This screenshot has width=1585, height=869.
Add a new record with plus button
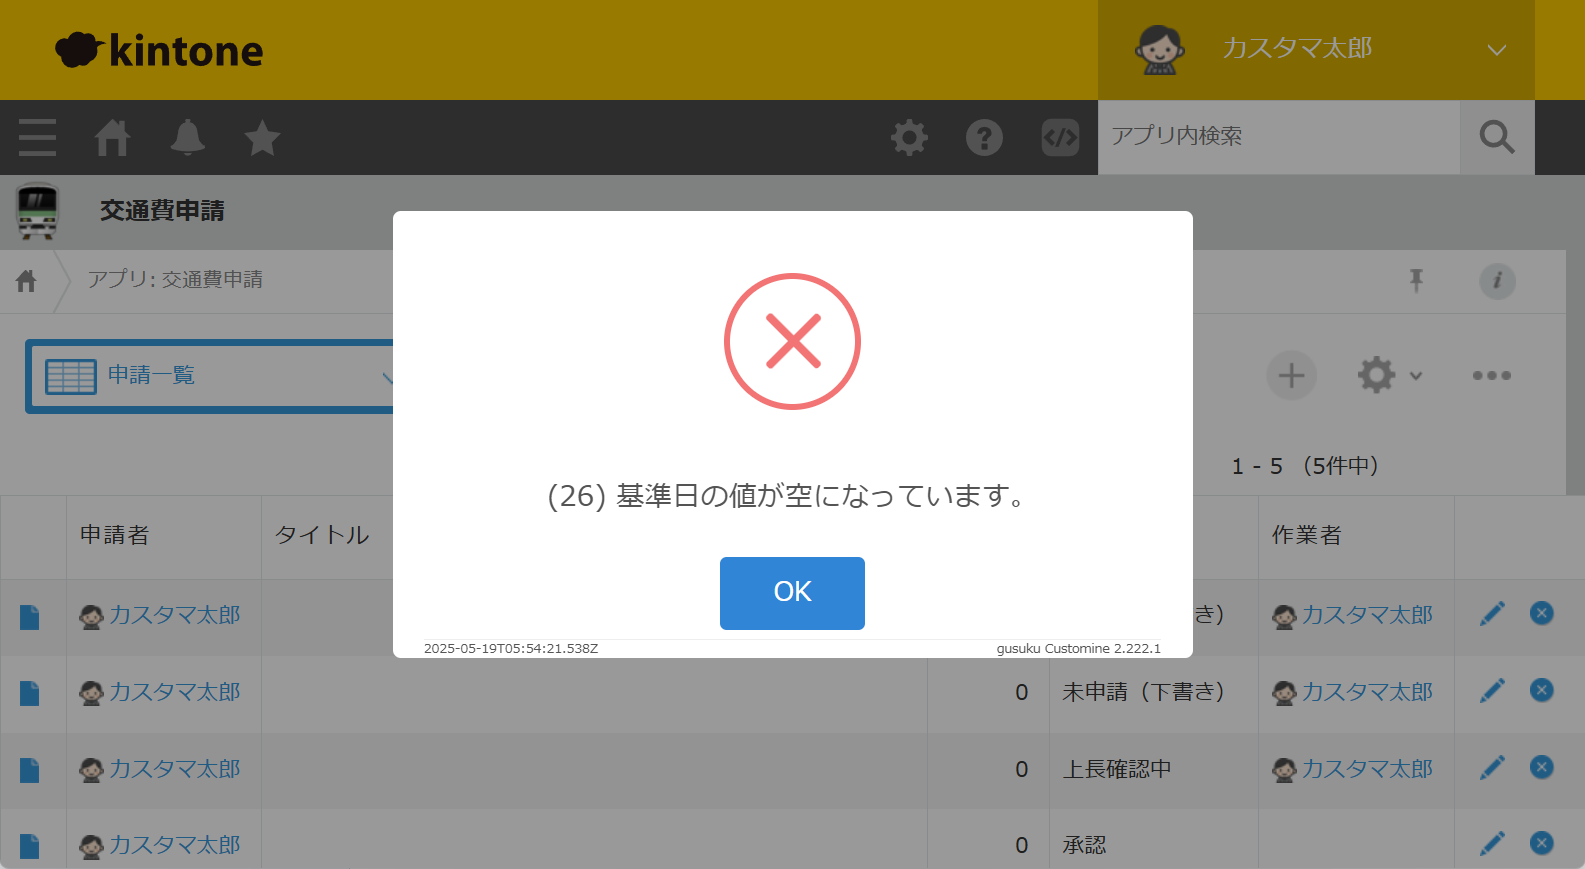(x=1291, y=376)
